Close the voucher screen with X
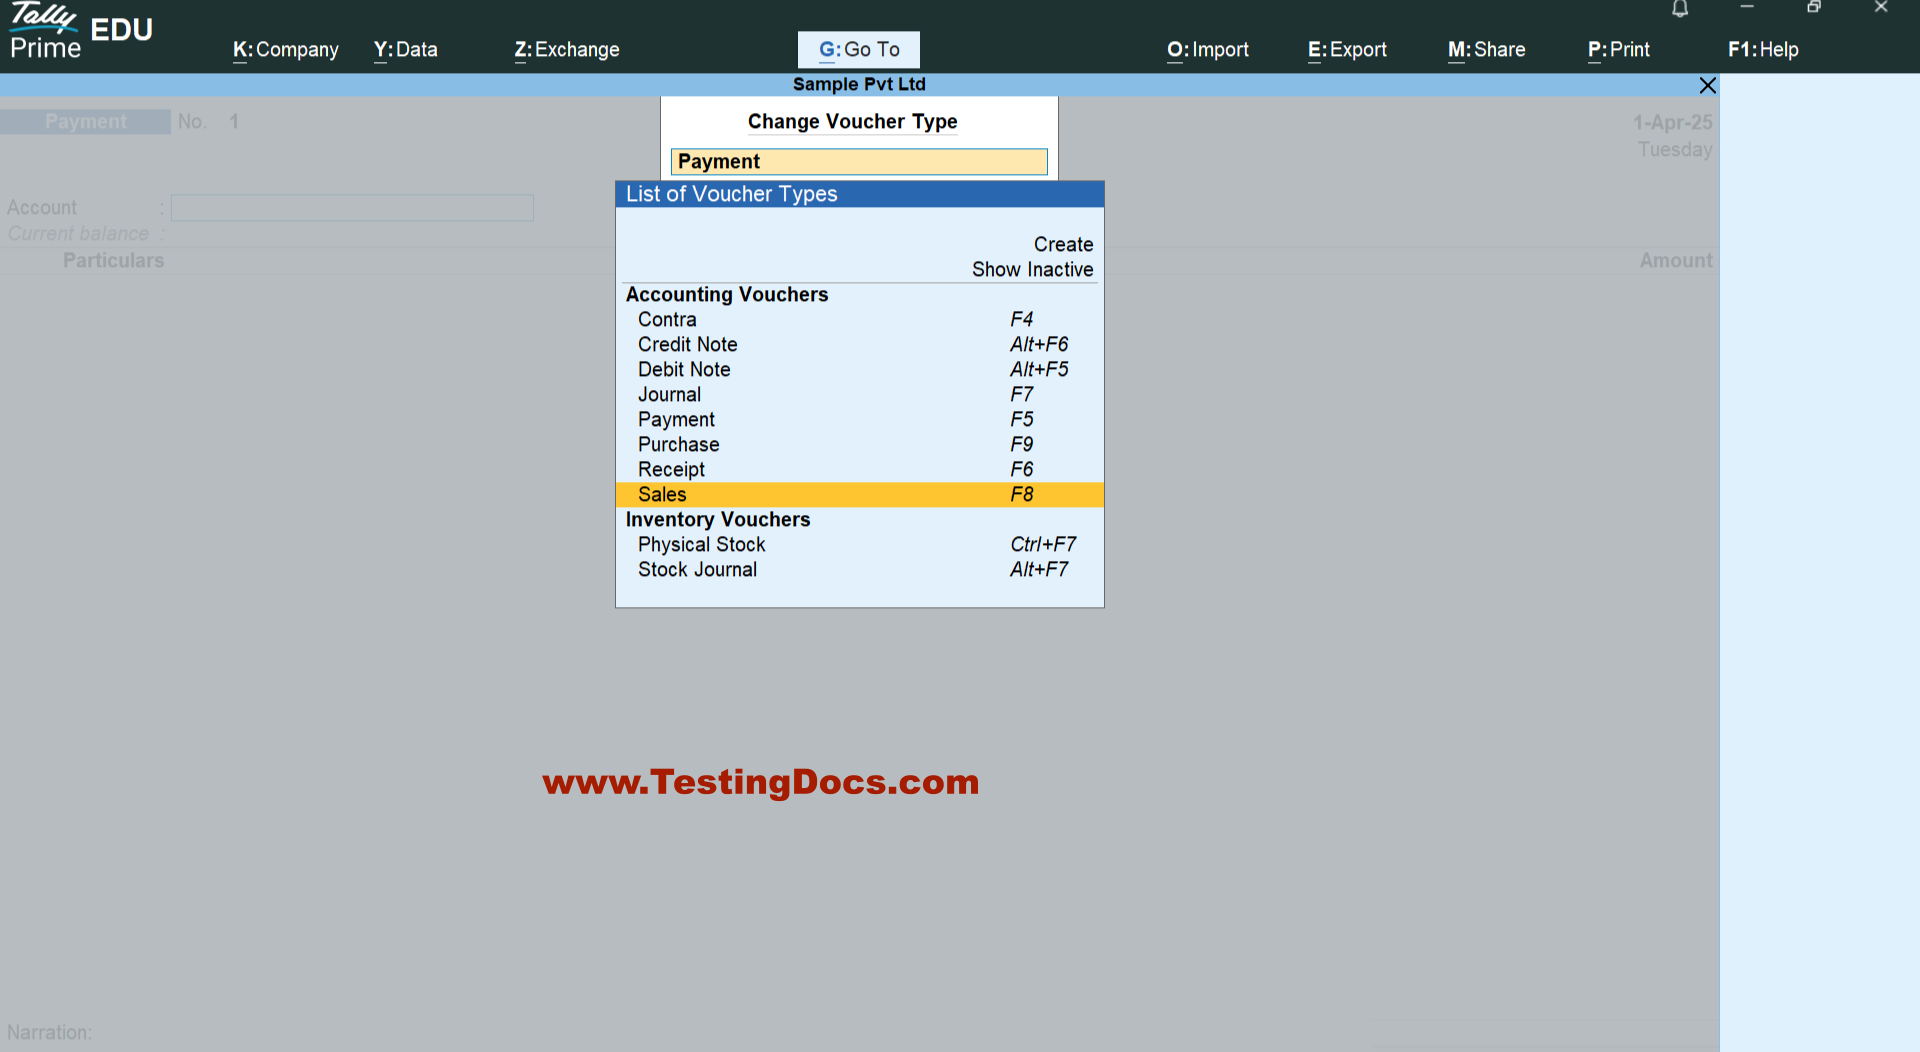Image resolution: width=1920 pixels, height=1052 pixels. [x=1708, y=86]
